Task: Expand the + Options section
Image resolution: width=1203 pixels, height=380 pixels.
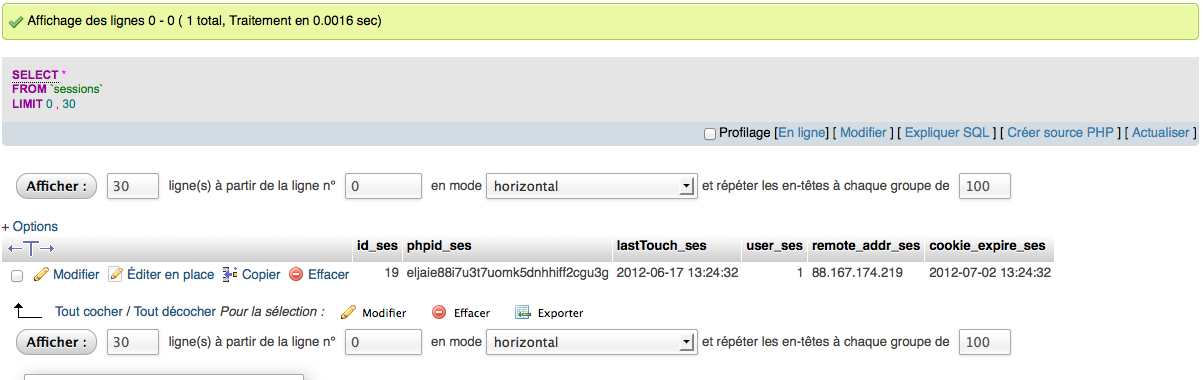Action: 30,227
